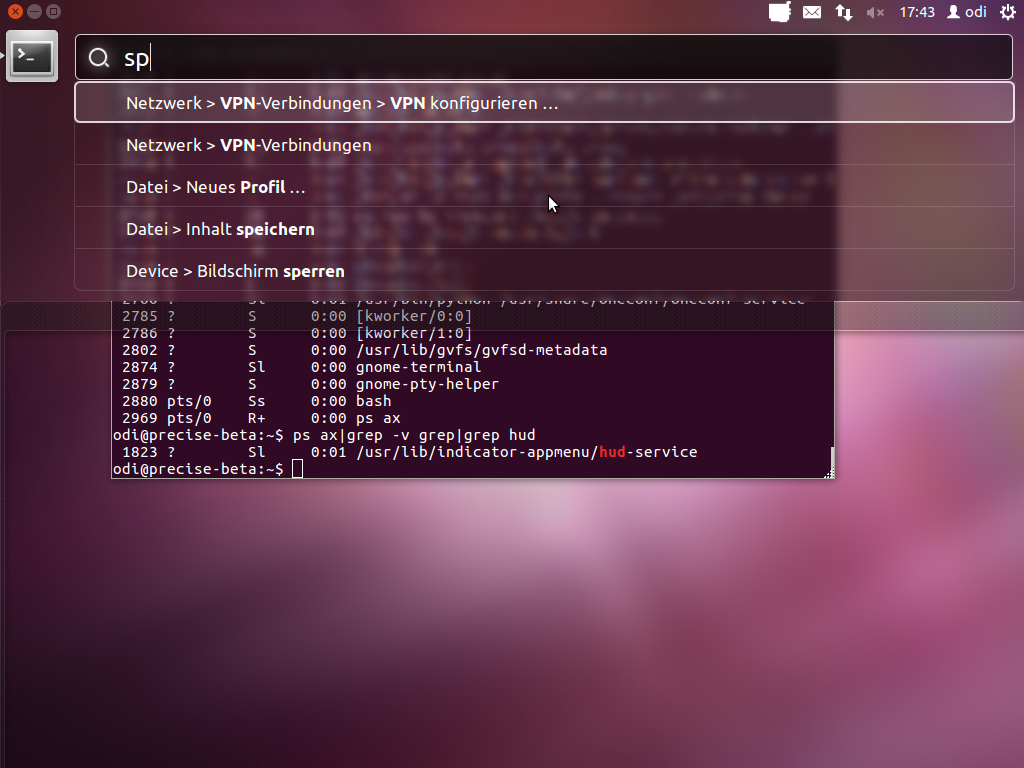Click the '2880 pts/0 bash' line
1024x768 pixels.
coord(257,401)
